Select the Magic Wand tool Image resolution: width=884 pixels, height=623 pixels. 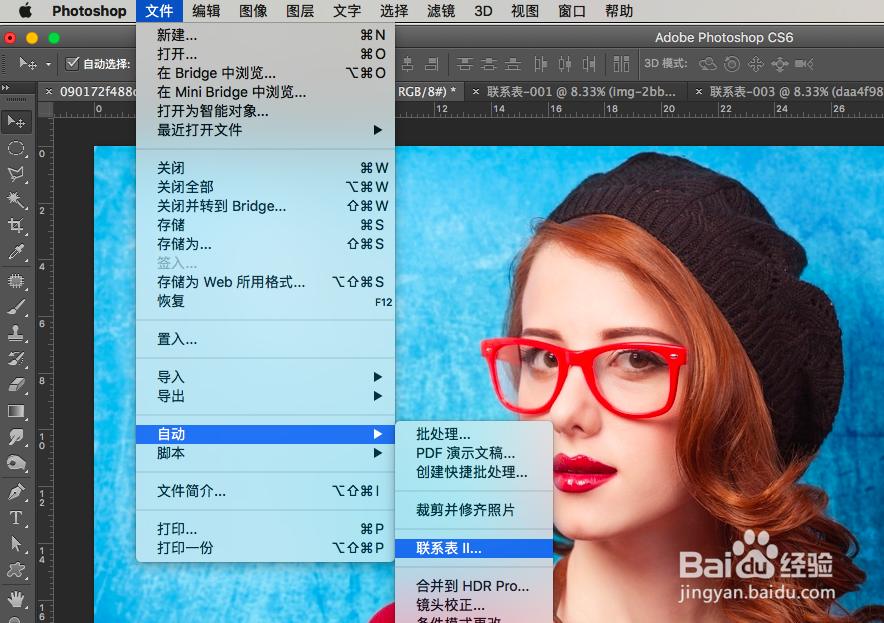[x=16, y=200]
